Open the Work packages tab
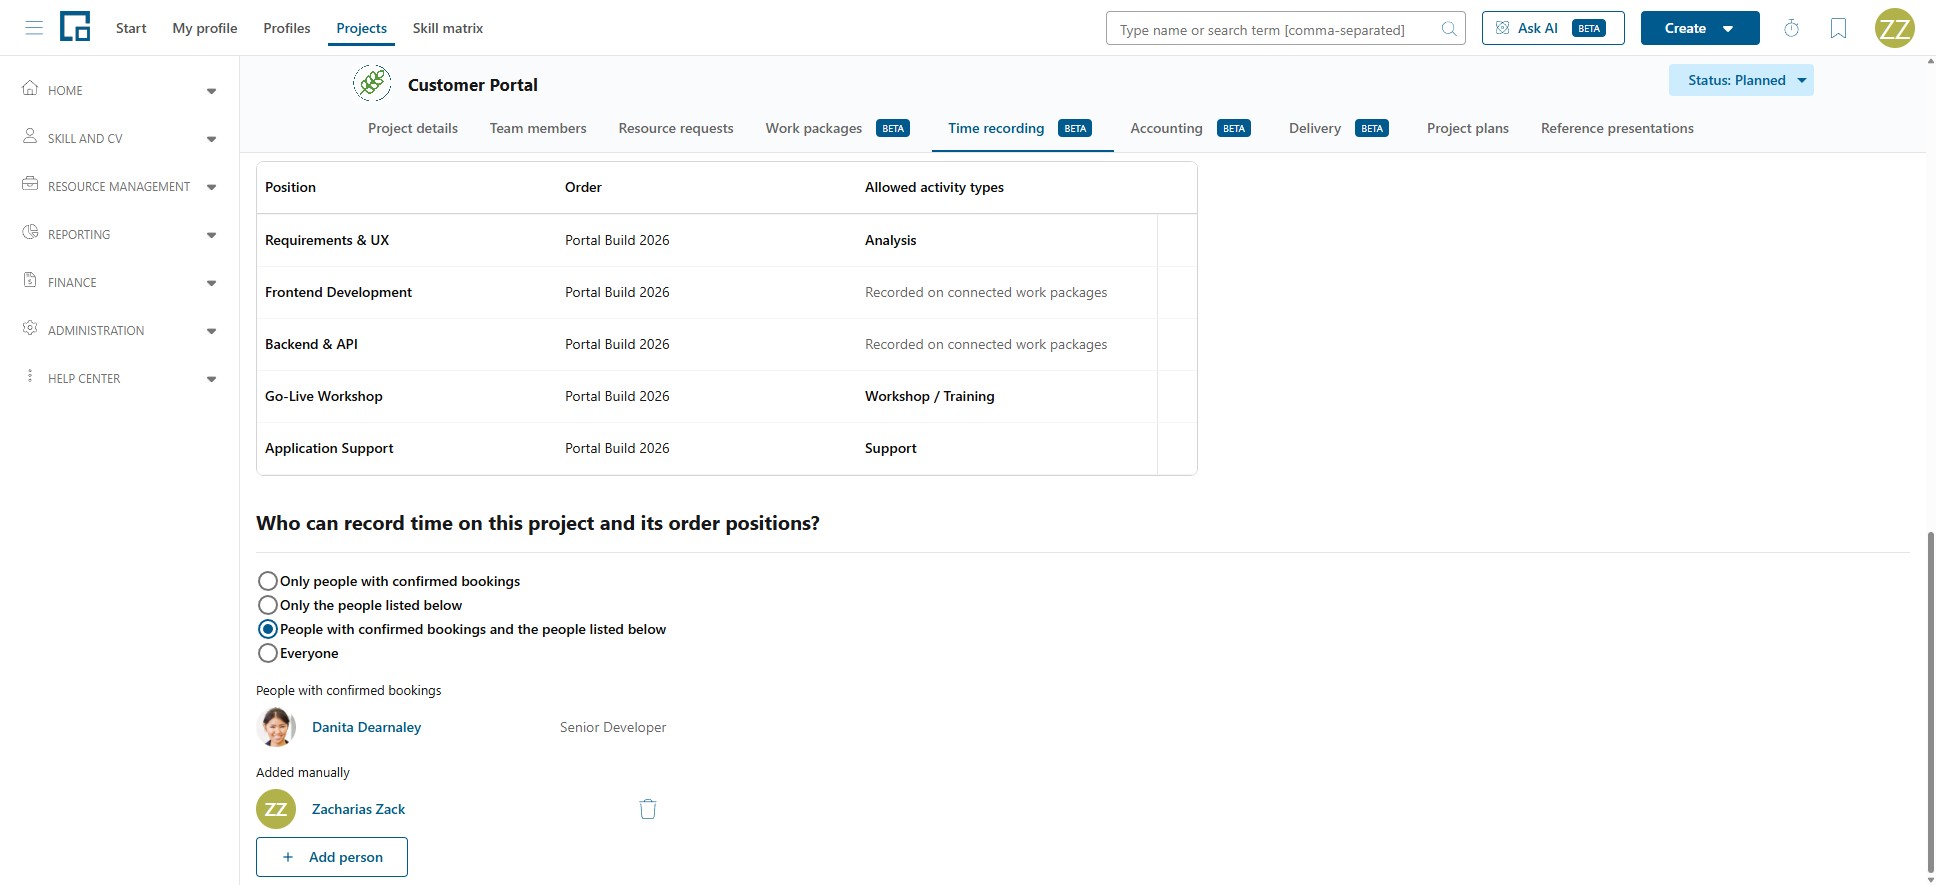 point(837,128)
